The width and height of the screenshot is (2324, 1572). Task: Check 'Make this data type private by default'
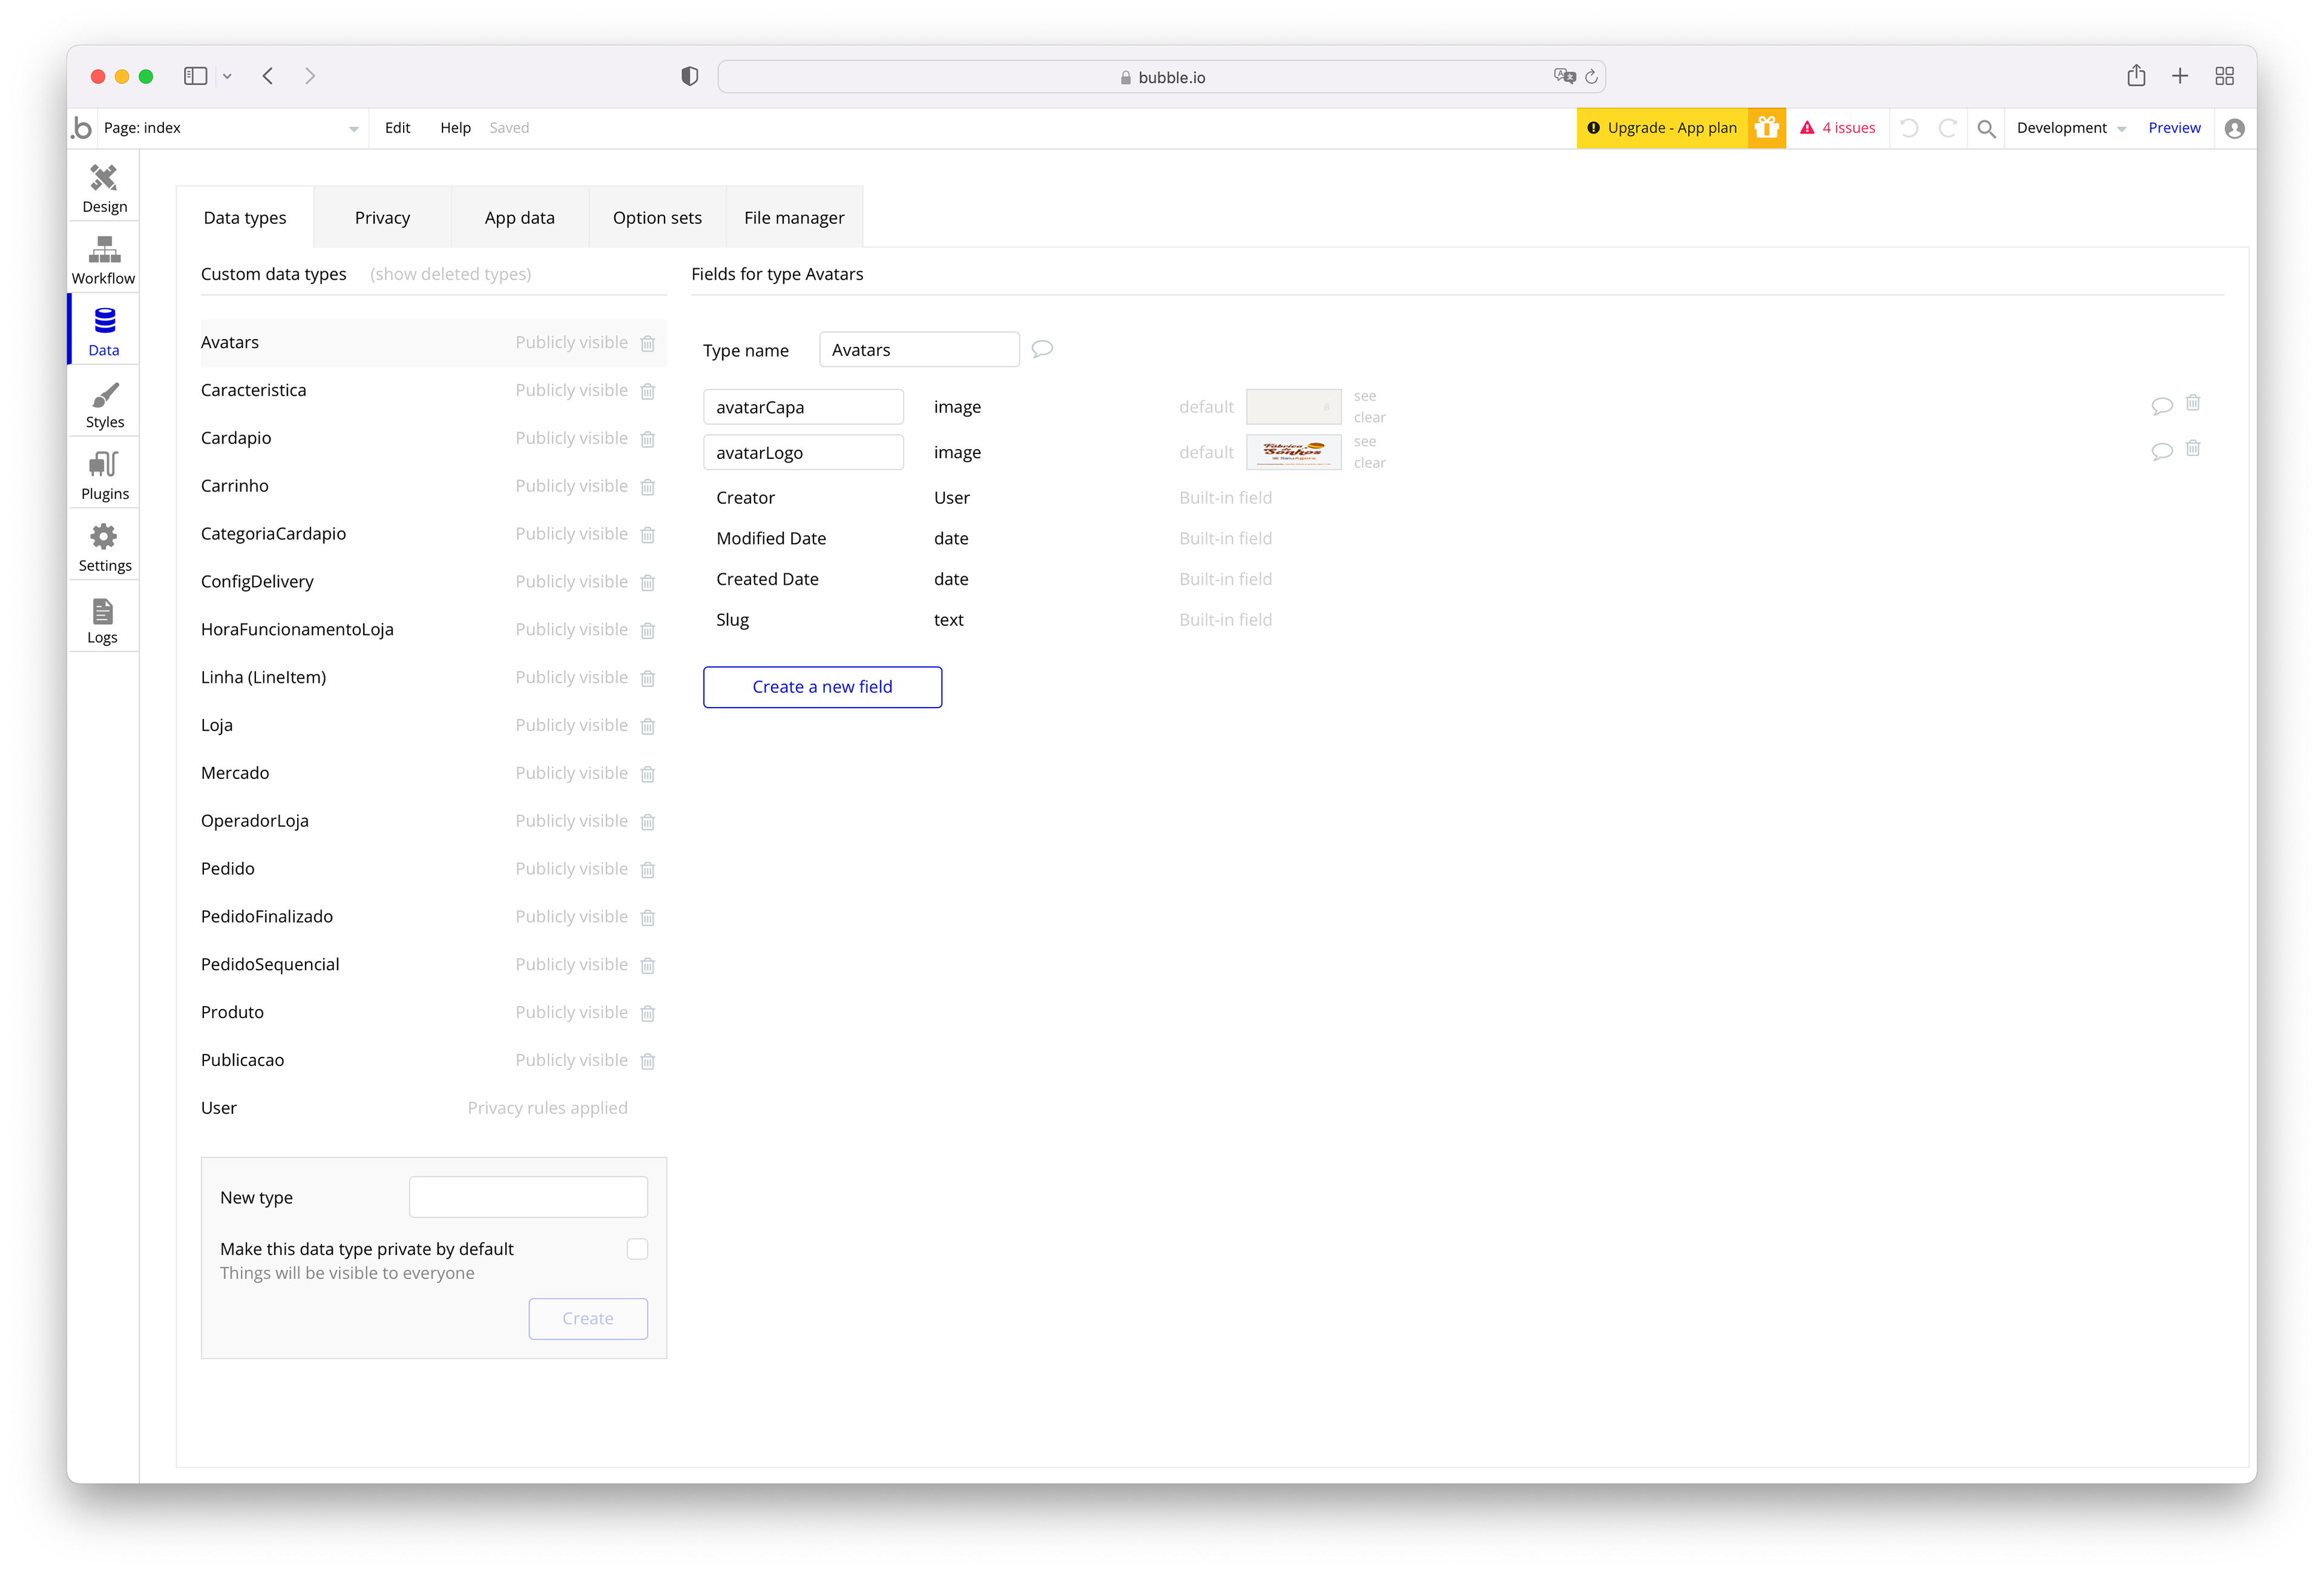coord(637,1249)
